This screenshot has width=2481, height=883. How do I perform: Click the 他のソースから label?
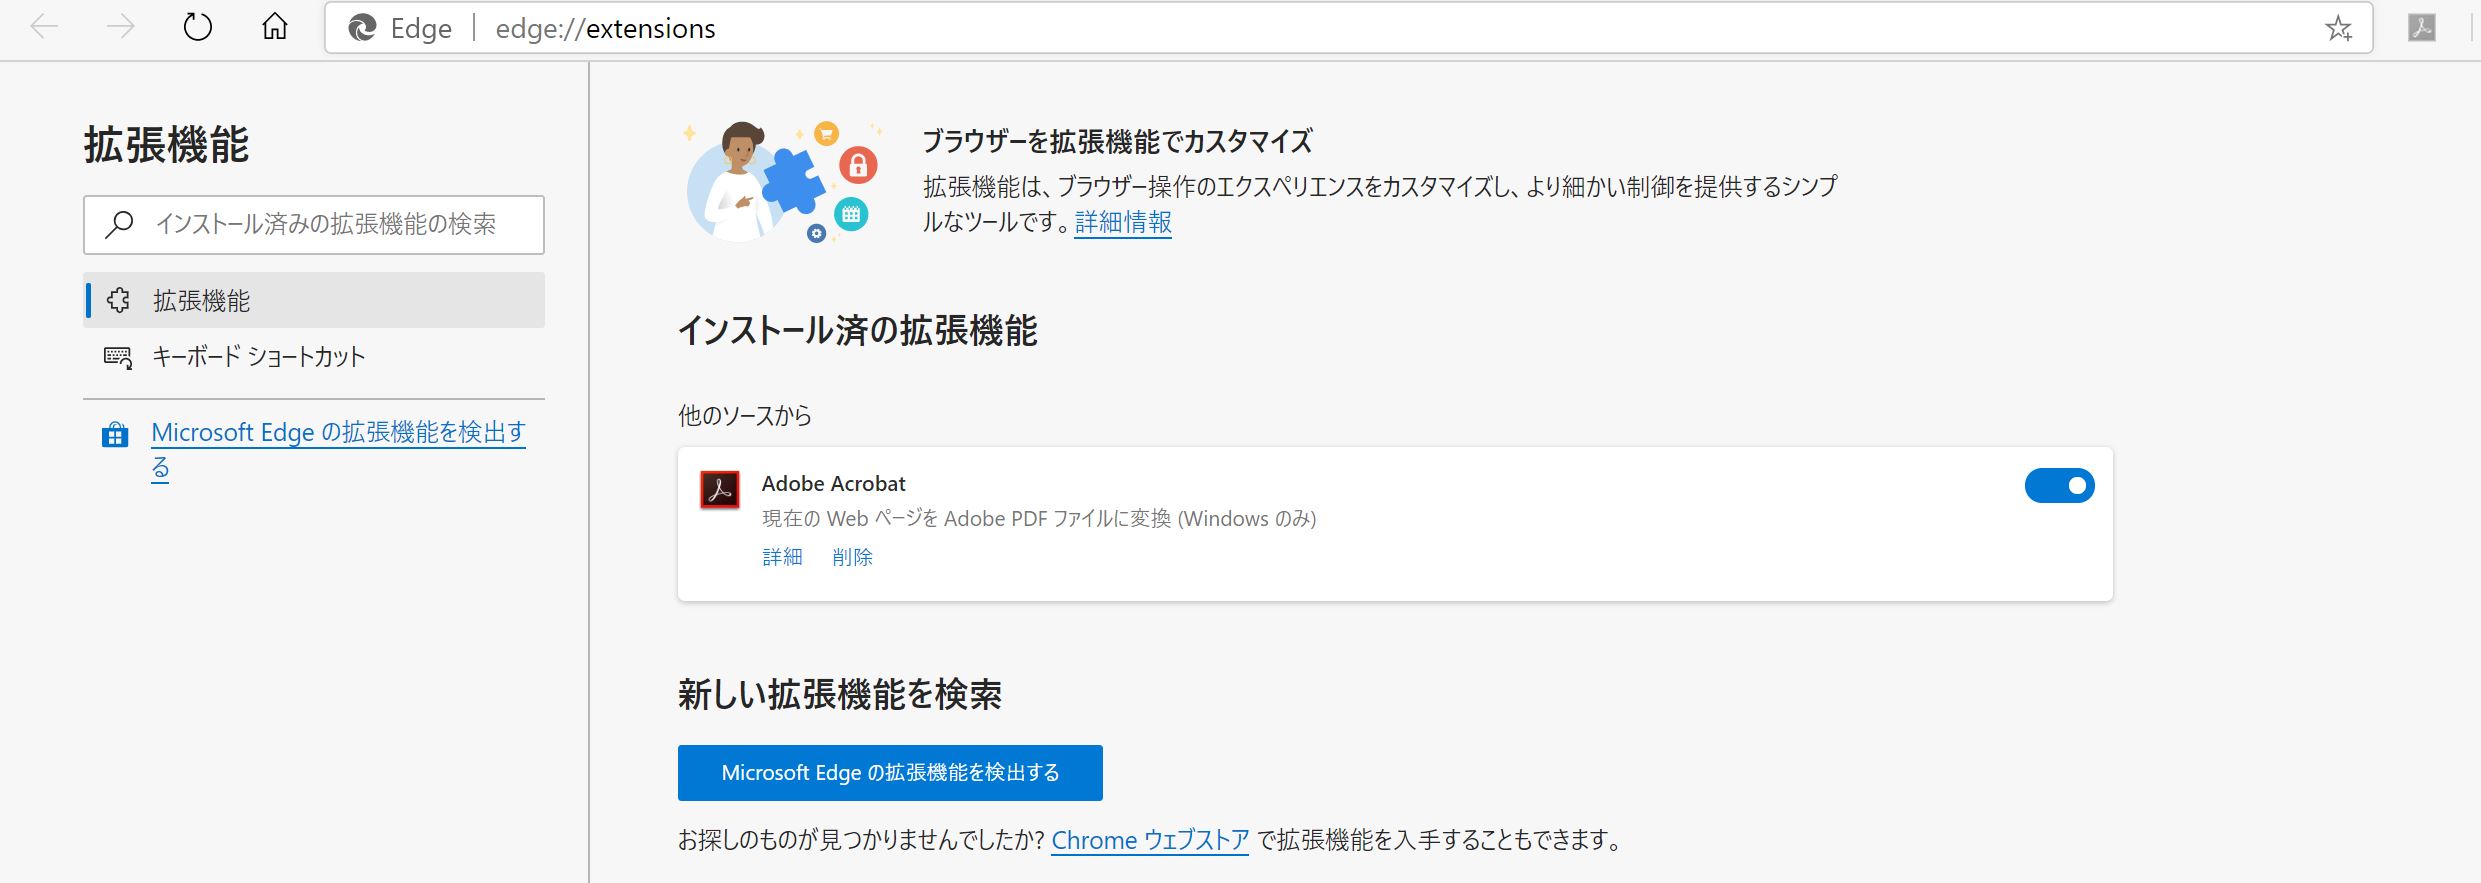745,416
